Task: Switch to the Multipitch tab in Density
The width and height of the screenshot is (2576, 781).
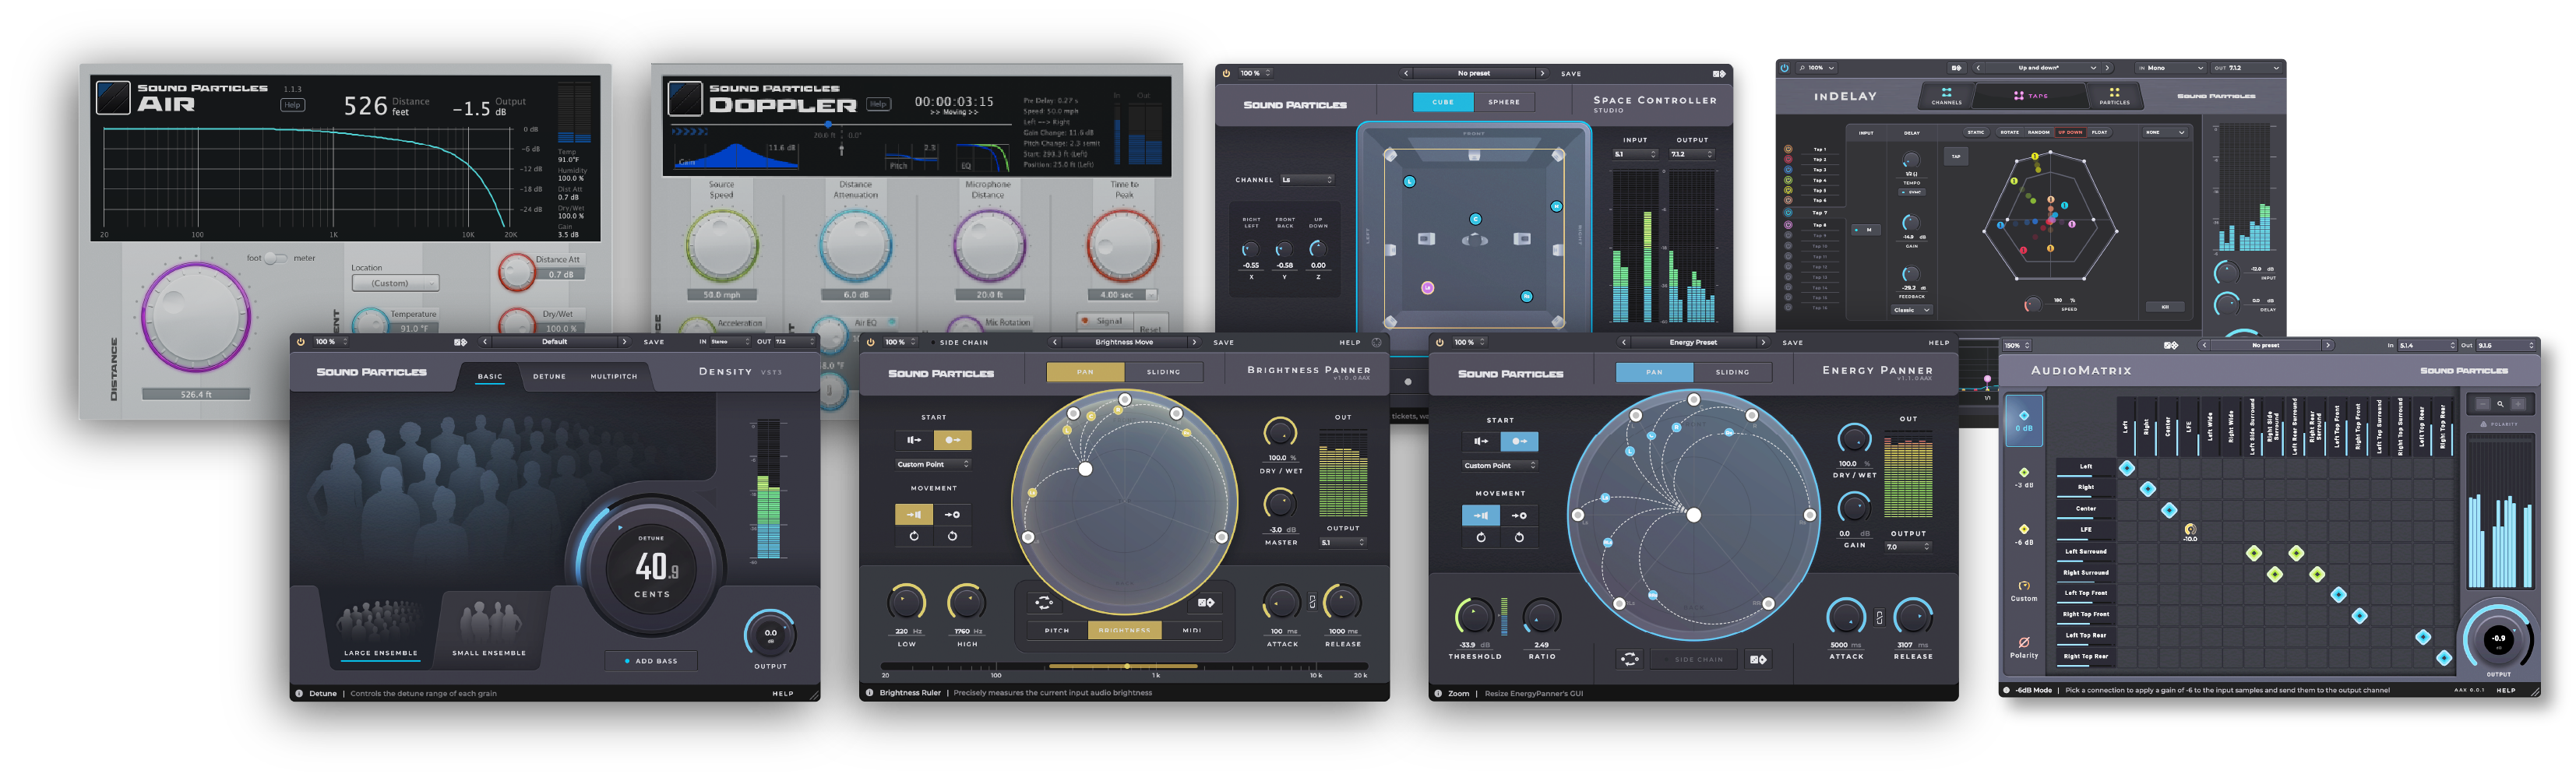Action: (613, 377)
